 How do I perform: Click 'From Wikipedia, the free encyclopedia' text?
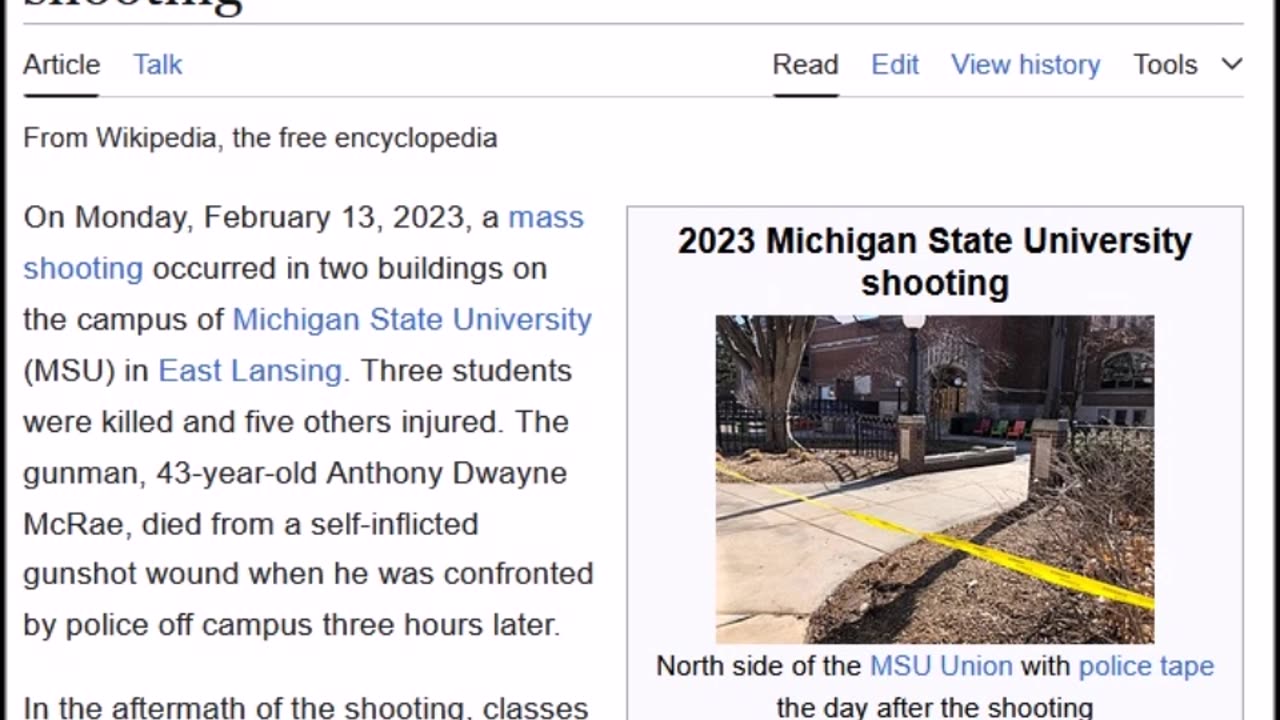coord(260,138)
